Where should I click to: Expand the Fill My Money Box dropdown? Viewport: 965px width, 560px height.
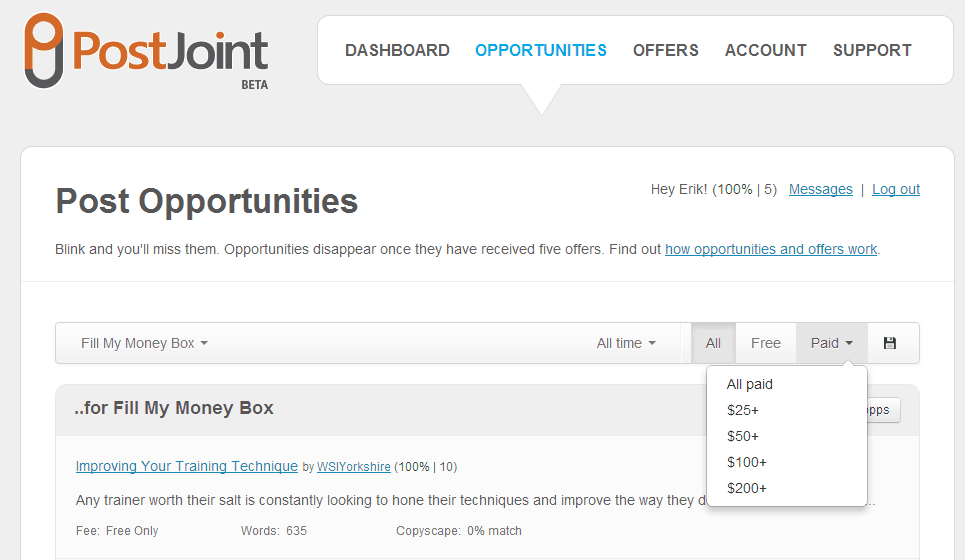(145, 343)
